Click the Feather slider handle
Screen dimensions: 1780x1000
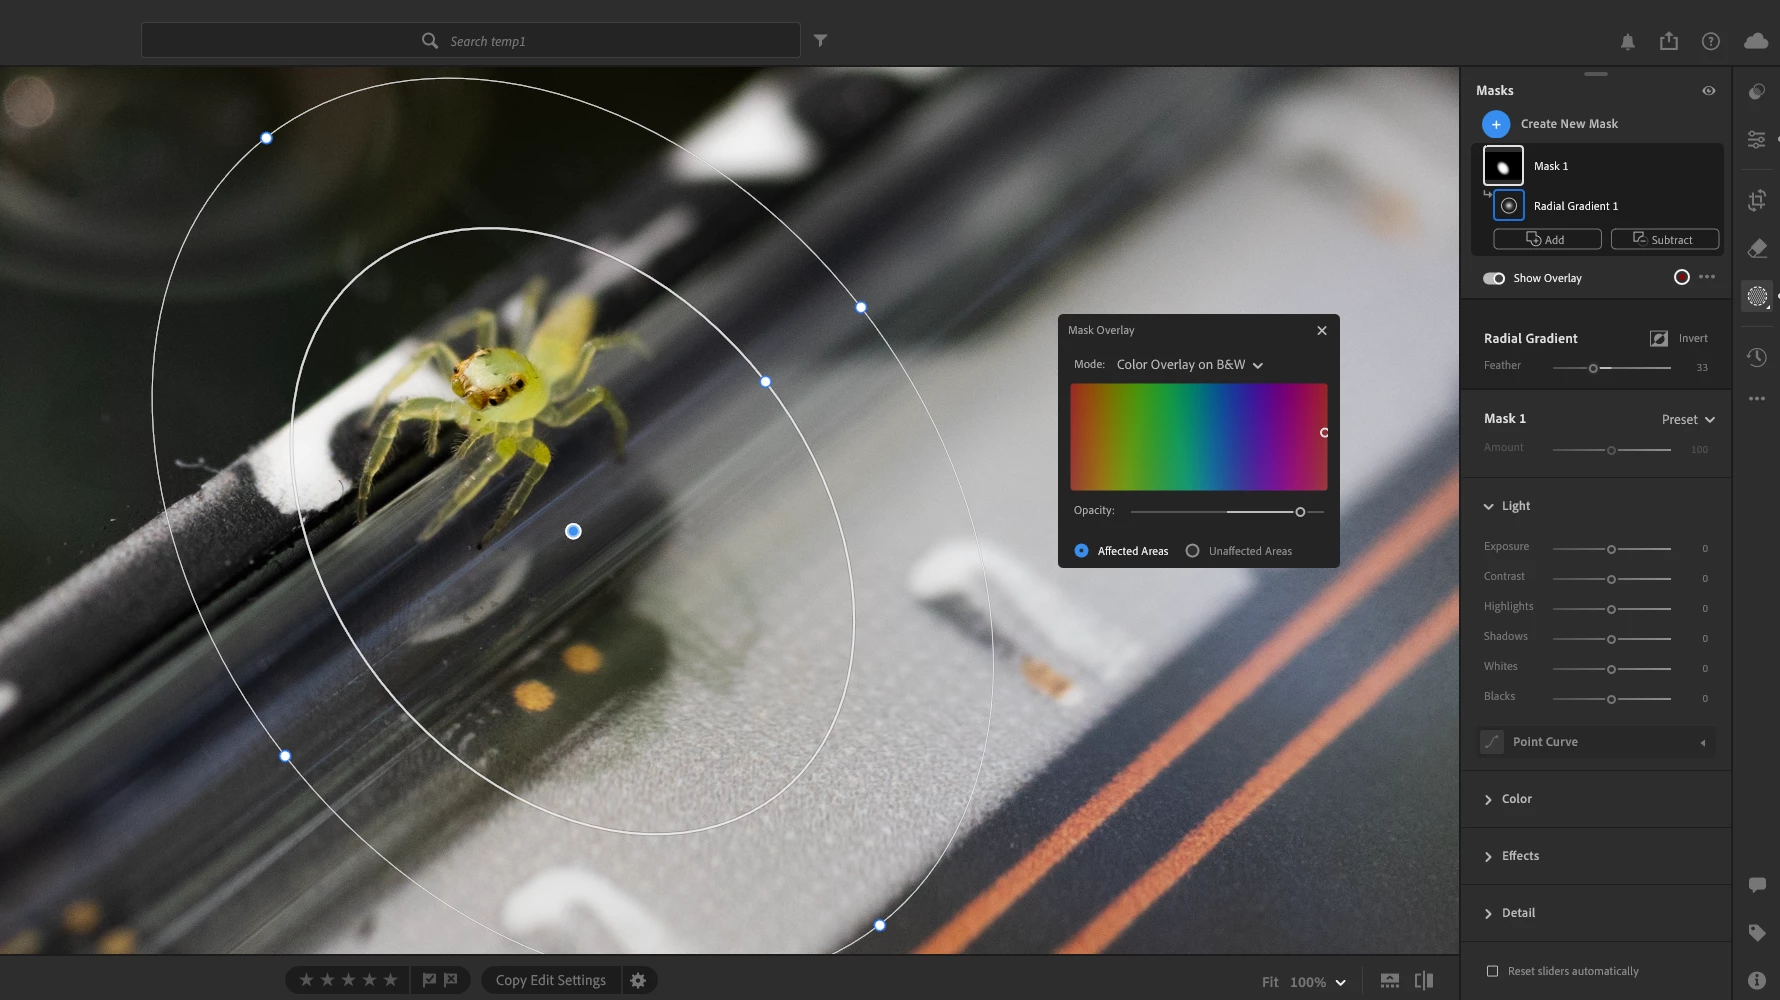[1593, 368]
